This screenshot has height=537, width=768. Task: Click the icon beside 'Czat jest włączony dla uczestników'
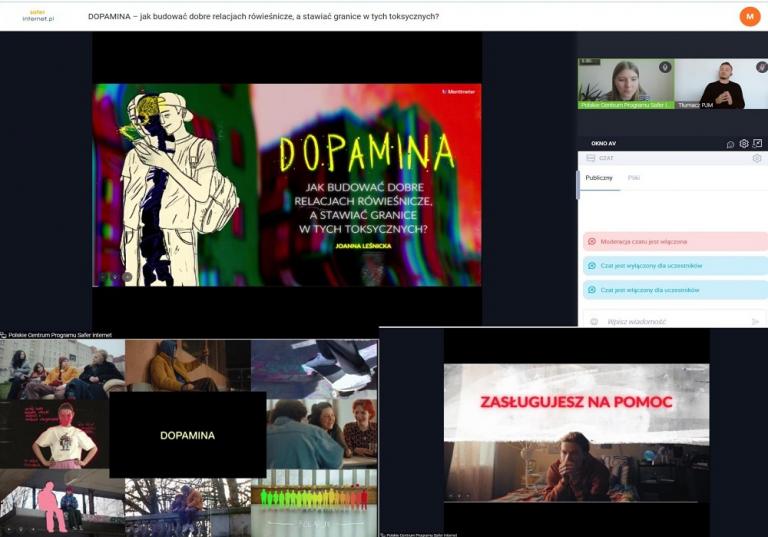pyautogui.click(x=592, y=290)
